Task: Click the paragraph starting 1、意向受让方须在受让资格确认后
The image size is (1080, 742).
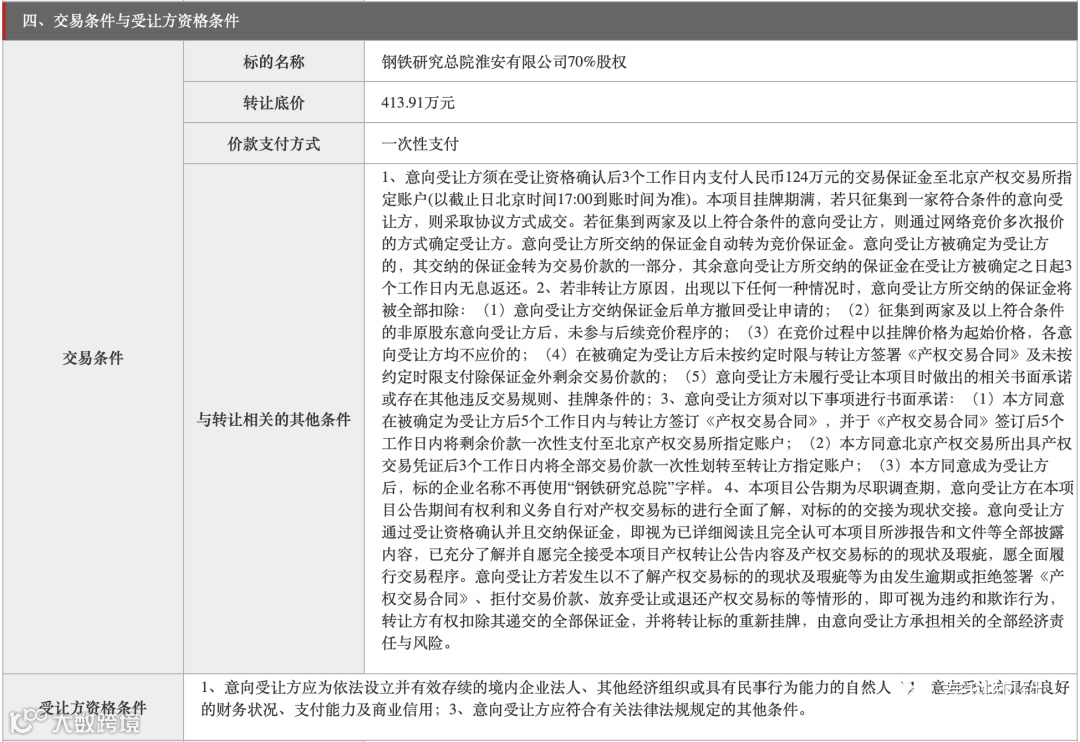Action: point(727,410)
